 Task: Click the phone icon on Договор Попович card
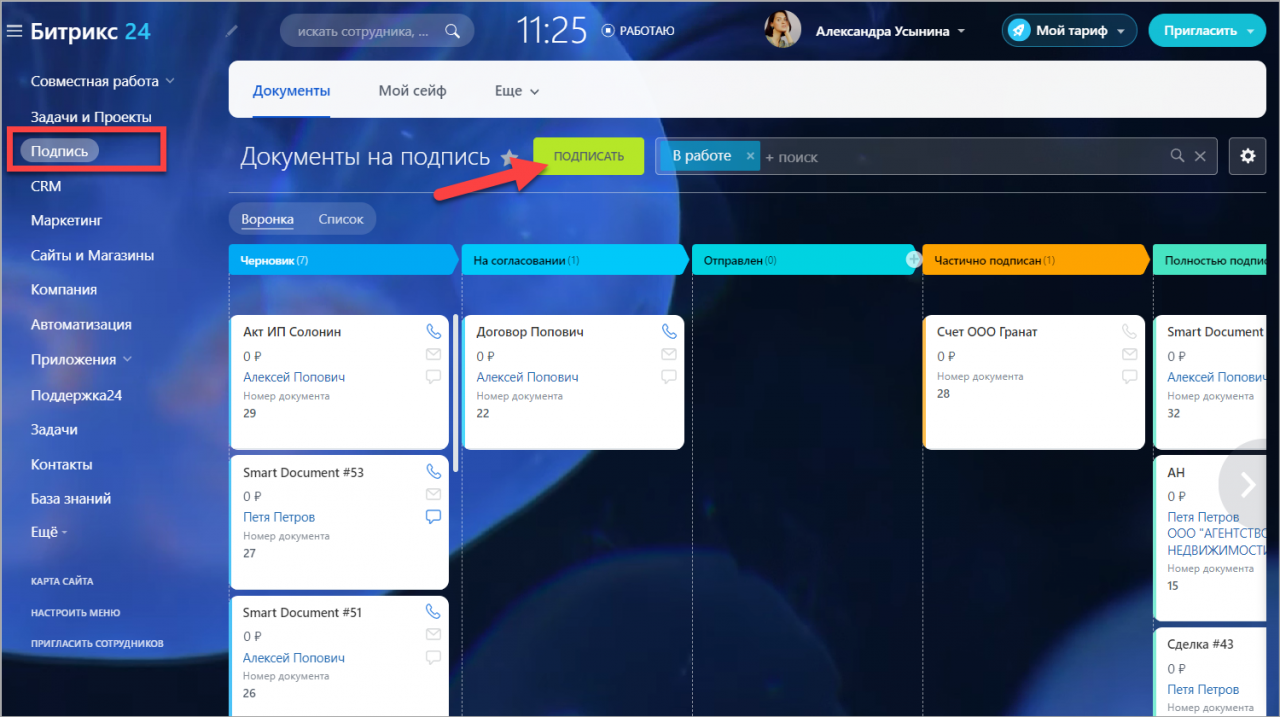point(669,331)
